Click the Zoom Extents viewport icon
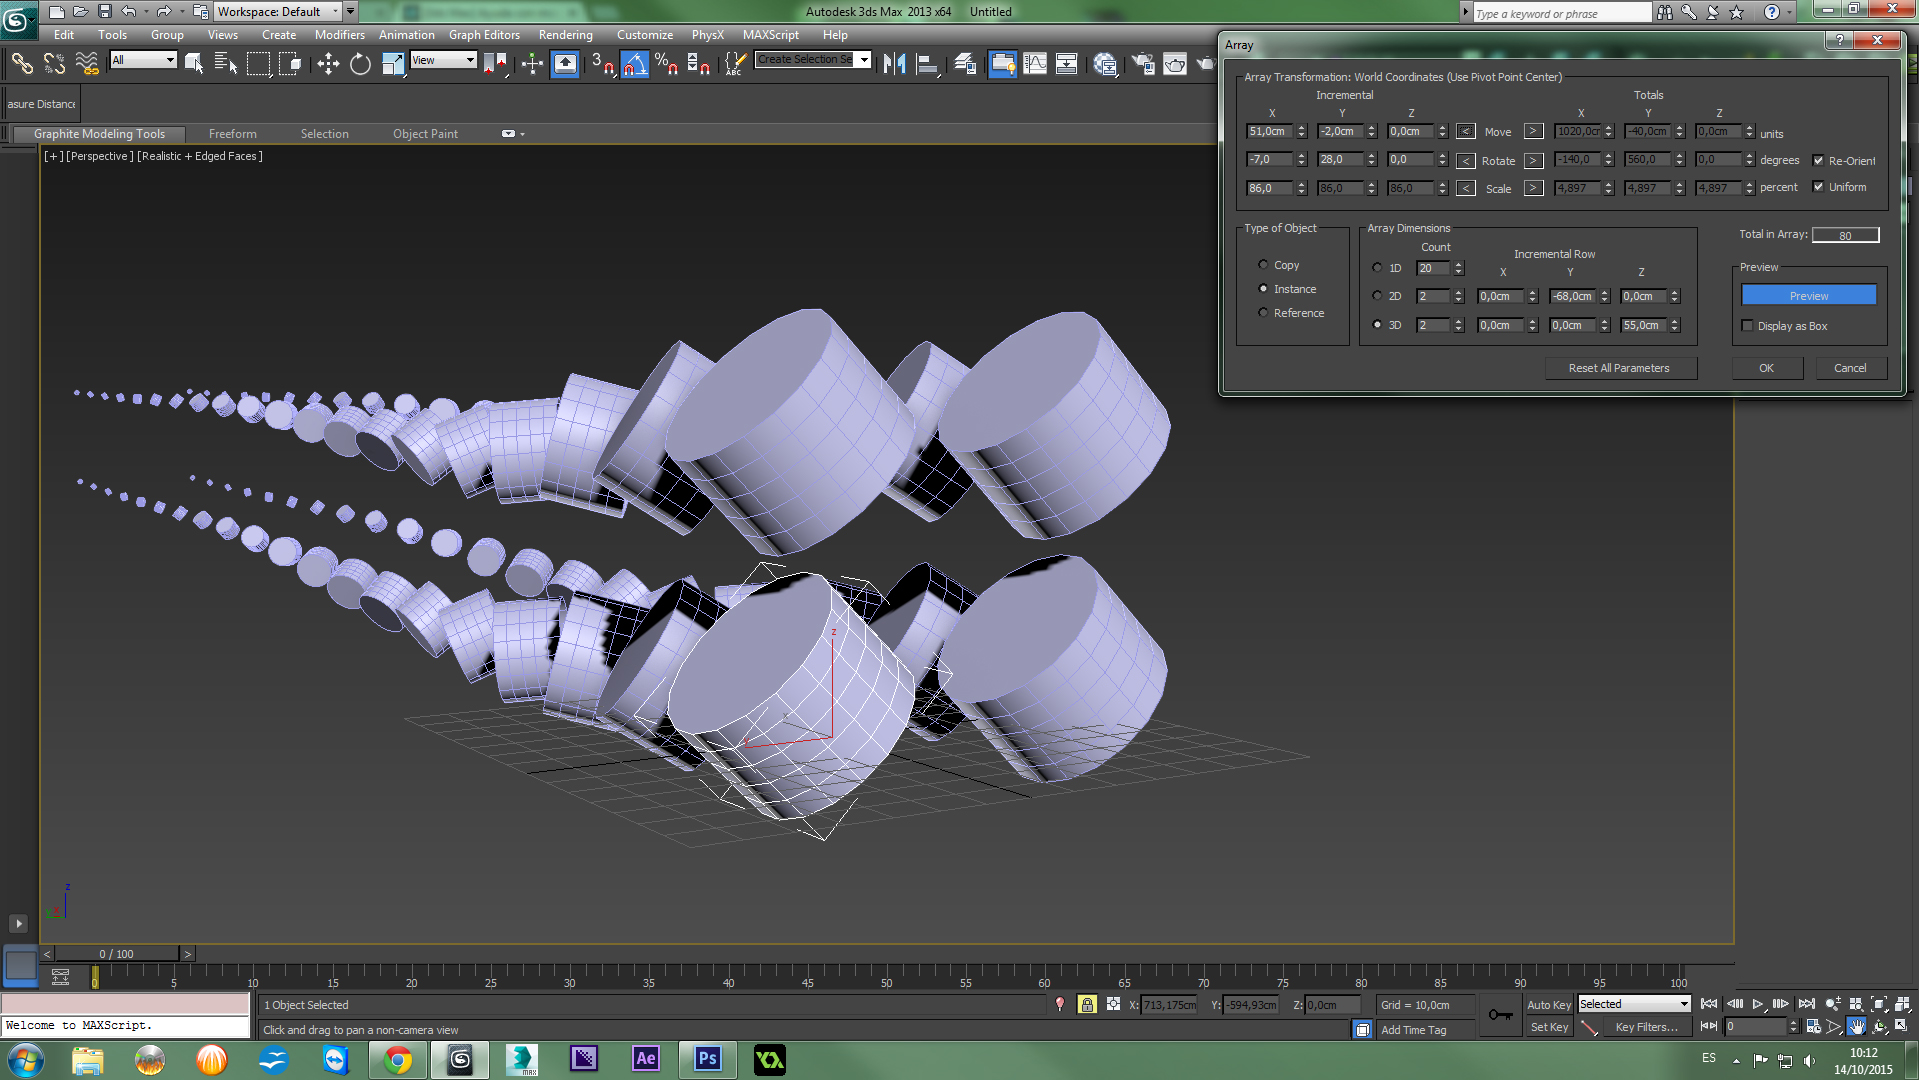The width and height of the screenshot is (1919, 1080). (x=1879, y=1004)
